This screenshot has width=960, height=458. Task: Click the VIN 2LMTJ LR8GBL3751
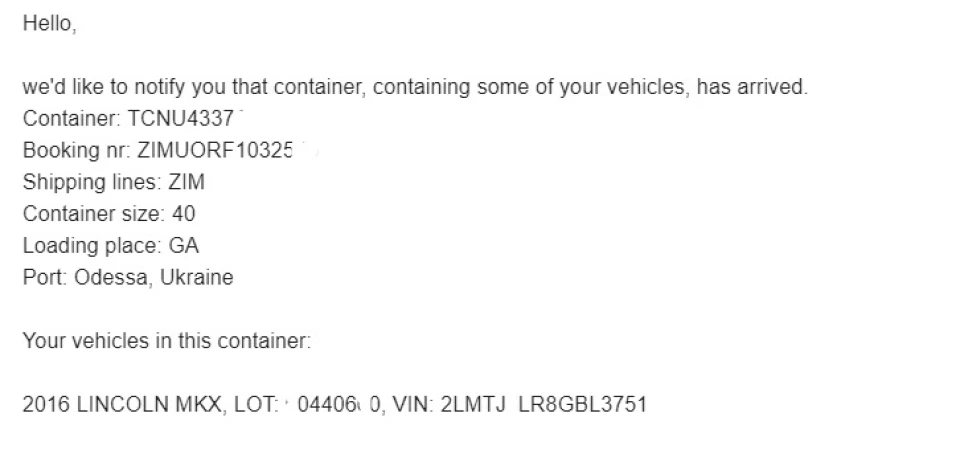(544, 405)
